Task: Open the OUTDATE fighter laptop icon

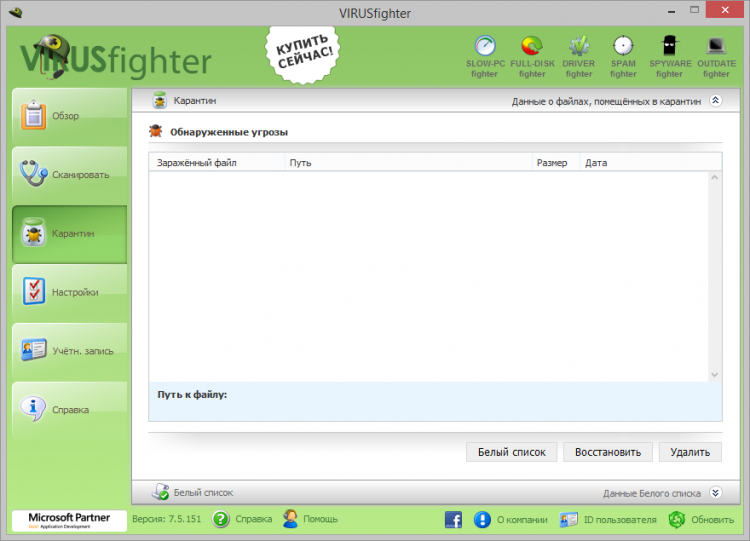Action: pos(716,46)
